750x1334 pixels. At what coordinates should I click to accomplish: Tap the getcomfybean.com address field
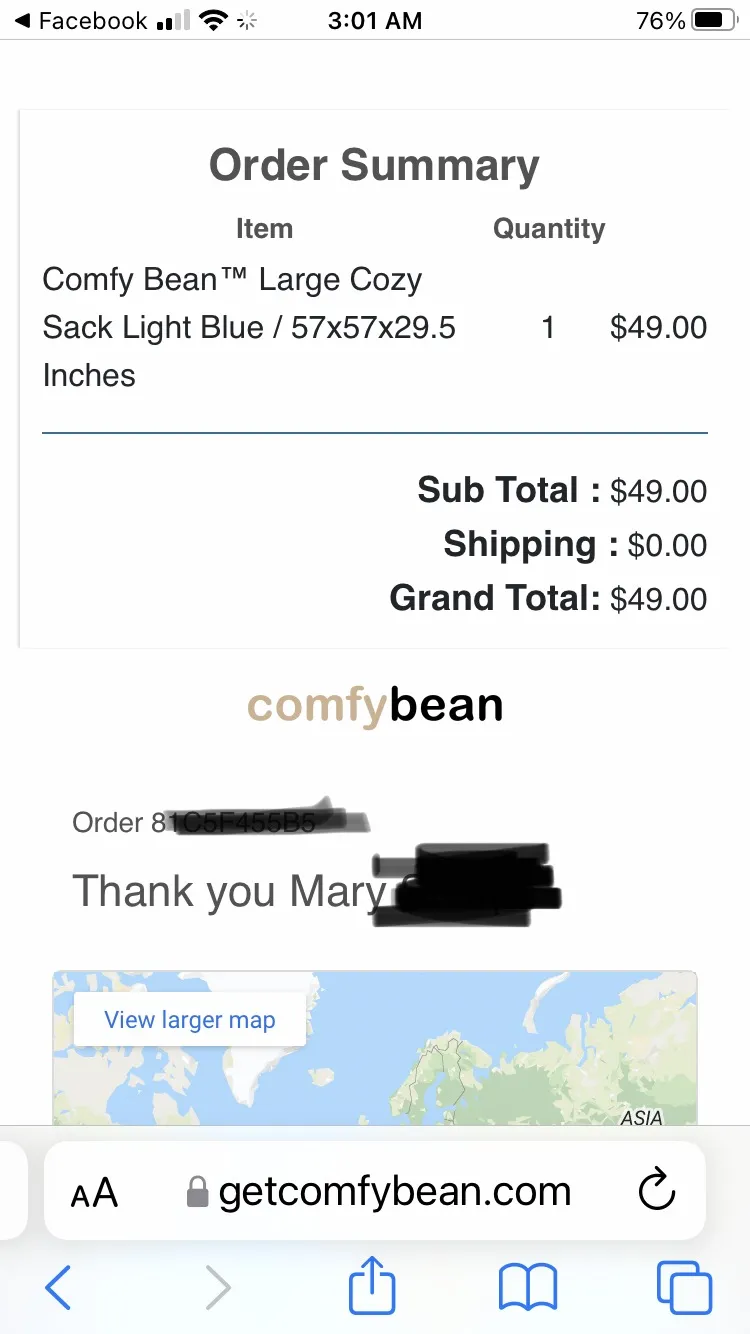coord(375,1191)
